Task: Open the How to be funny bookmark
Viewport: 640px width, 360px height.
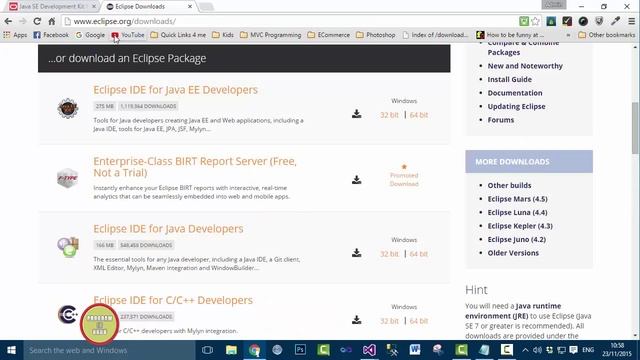Action: 510,35
